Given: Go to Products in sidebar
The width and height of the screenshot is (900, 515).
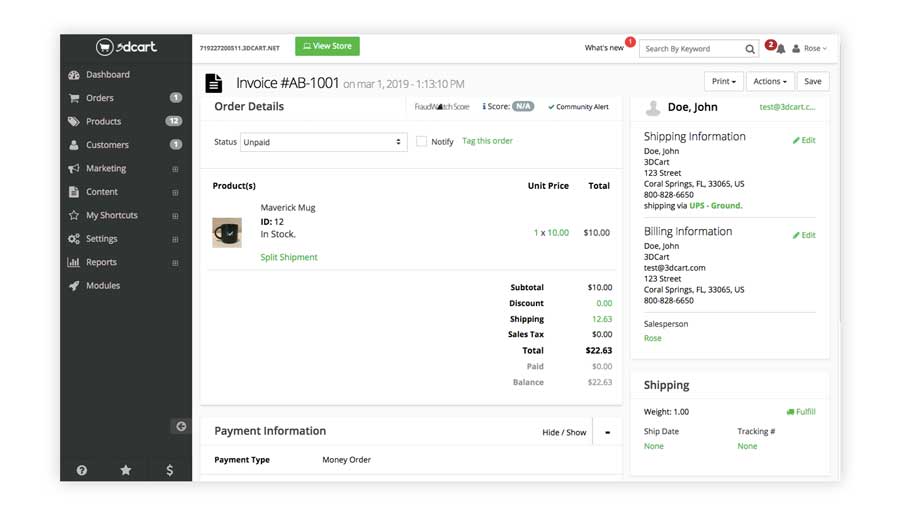Looking at the screenshot, I should 103,122.
